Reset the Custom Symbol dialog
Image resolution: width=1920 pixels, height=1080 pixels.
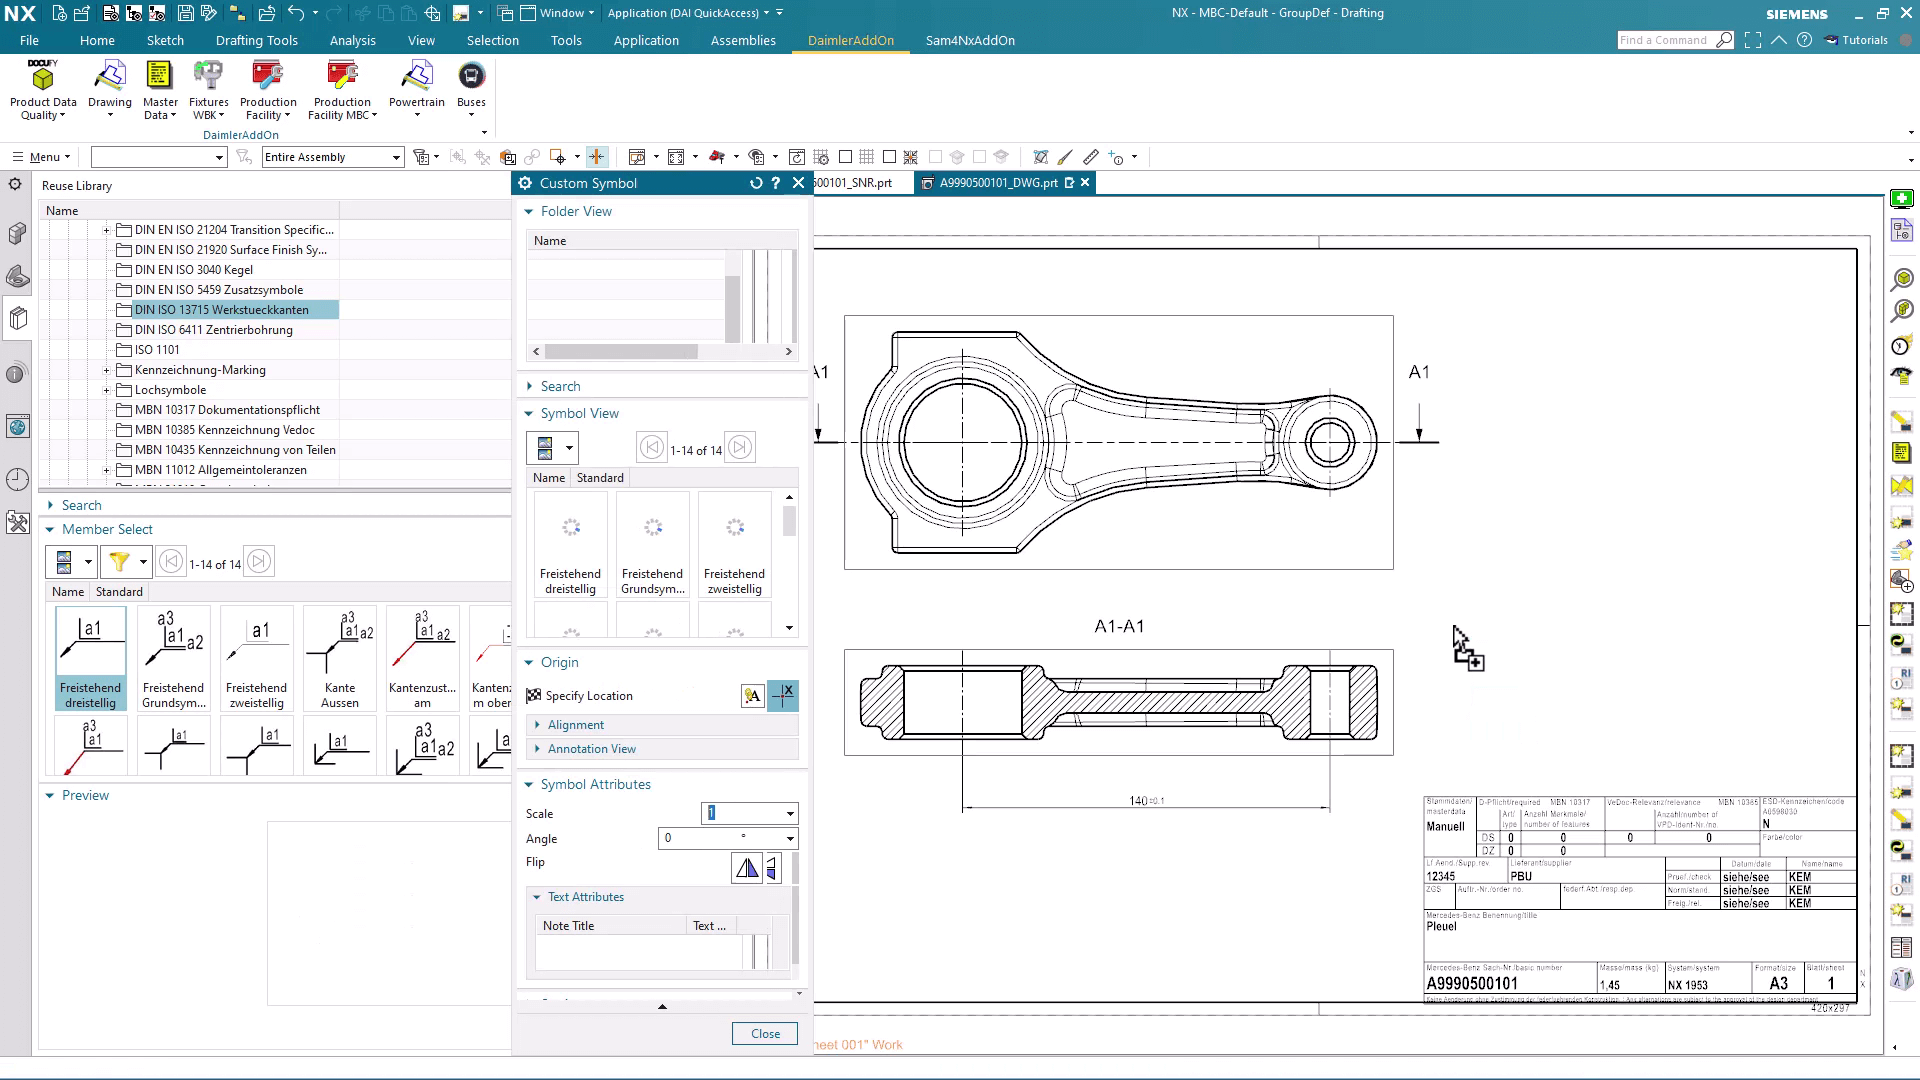point(756,183)
